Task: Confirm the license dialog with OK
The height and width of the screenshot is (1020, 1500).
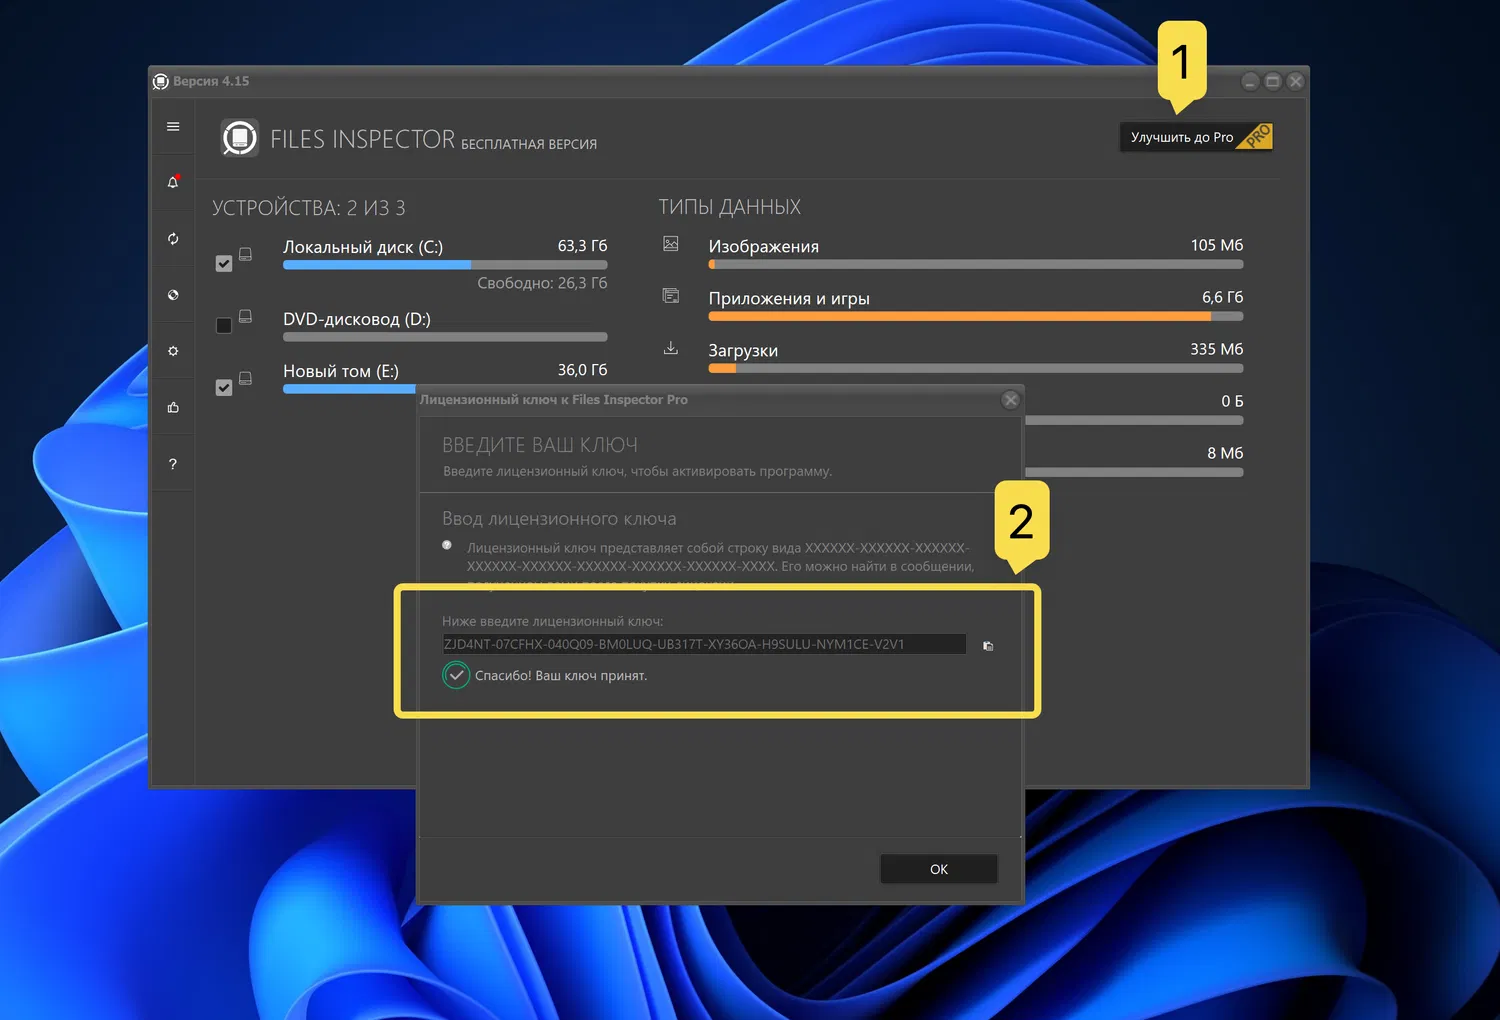Action: pos(938,868)
